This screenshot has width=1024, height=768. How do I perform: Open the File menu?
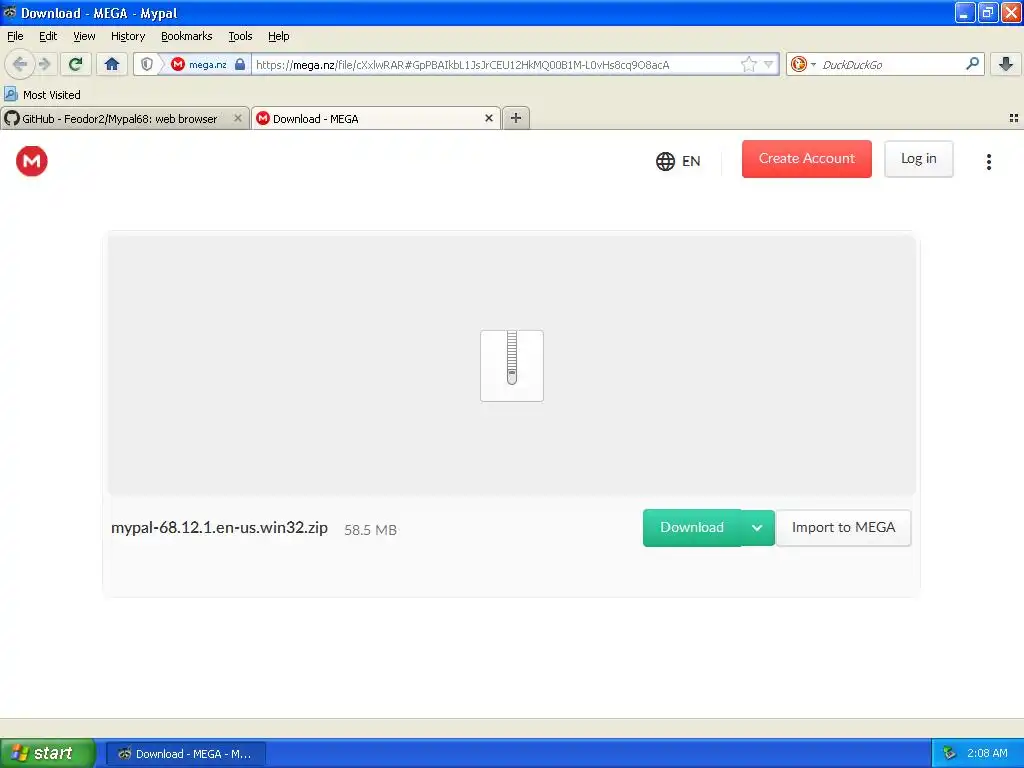tap(15, 36)
